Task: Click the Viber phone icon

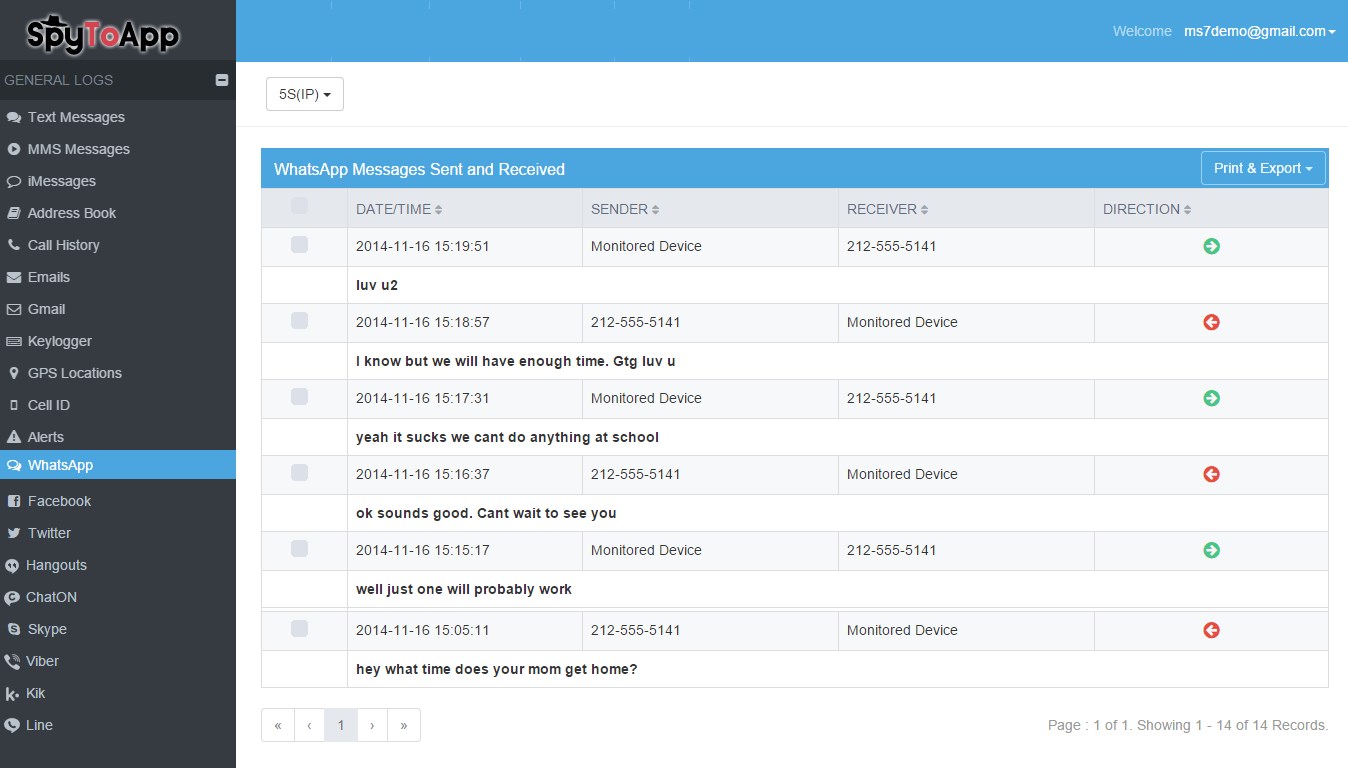Action: click(x=12, y=661)
